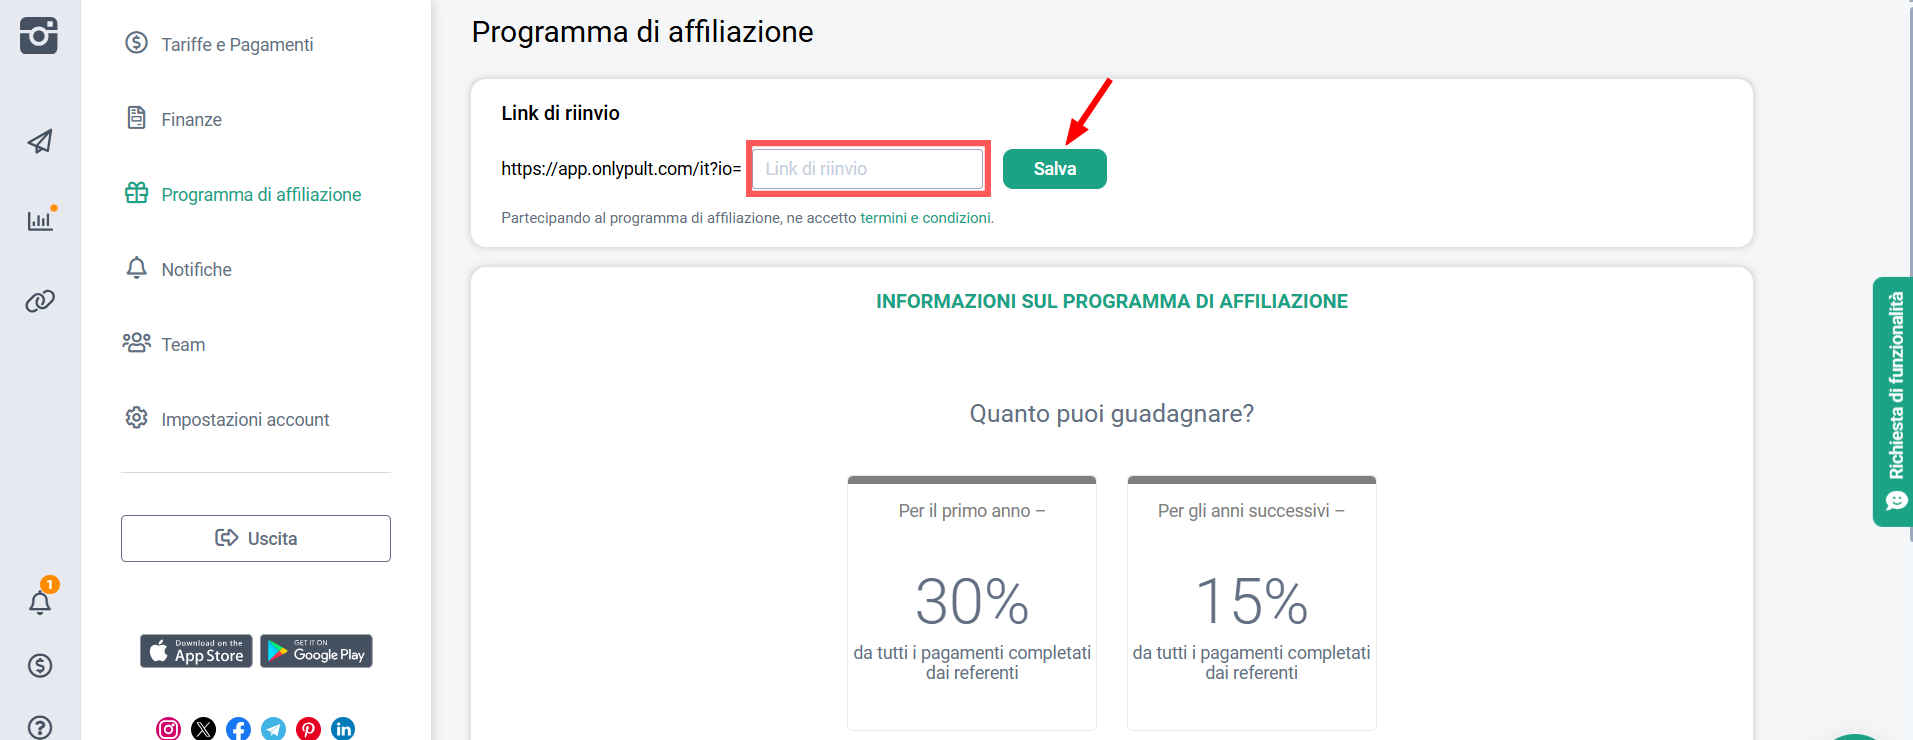Click the Onlypult camera logo icon
The width and height of the screenshot is (1913, 740).
[x=39, y=36]
